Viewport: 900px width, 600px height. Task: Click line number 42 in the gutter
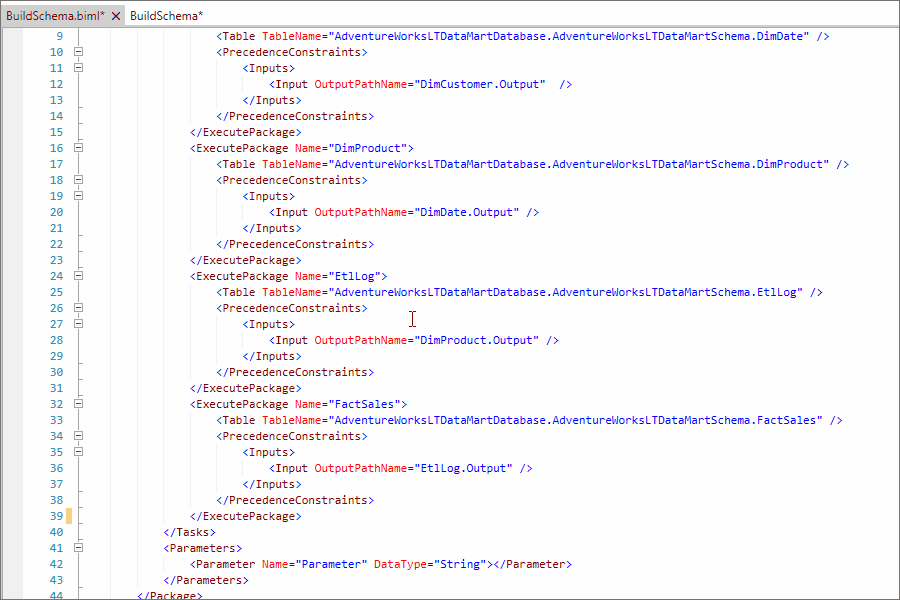(55, 564)
